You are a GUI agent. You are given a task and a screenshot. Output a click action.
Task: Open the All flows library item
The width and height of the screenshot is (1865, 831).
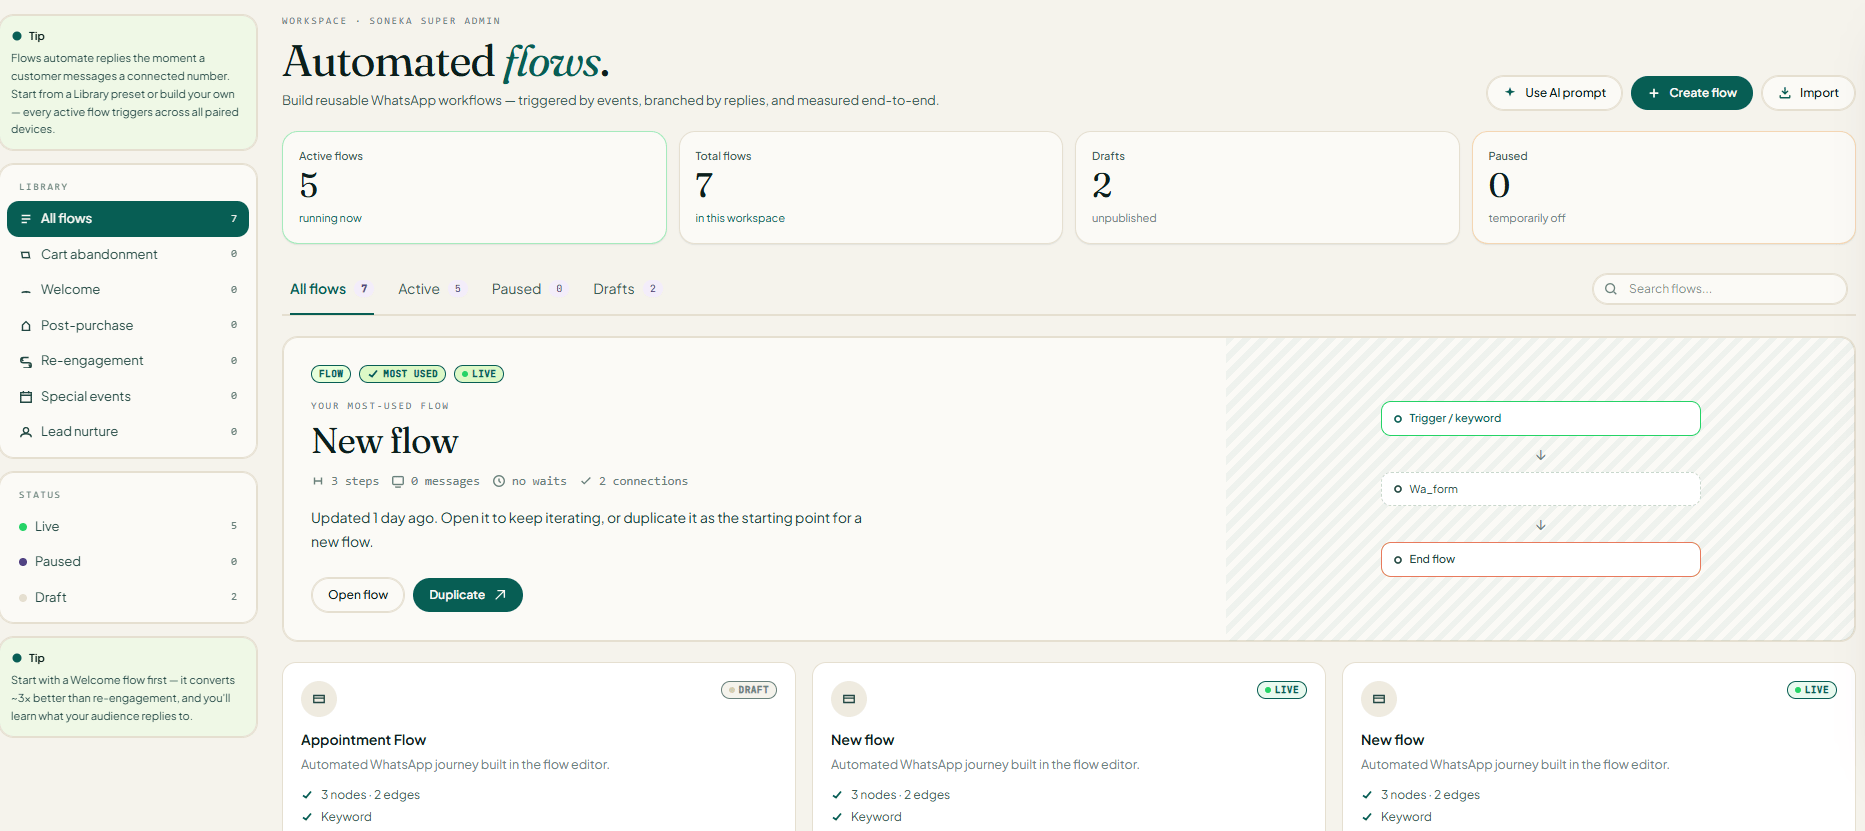[x=128, y=219]
